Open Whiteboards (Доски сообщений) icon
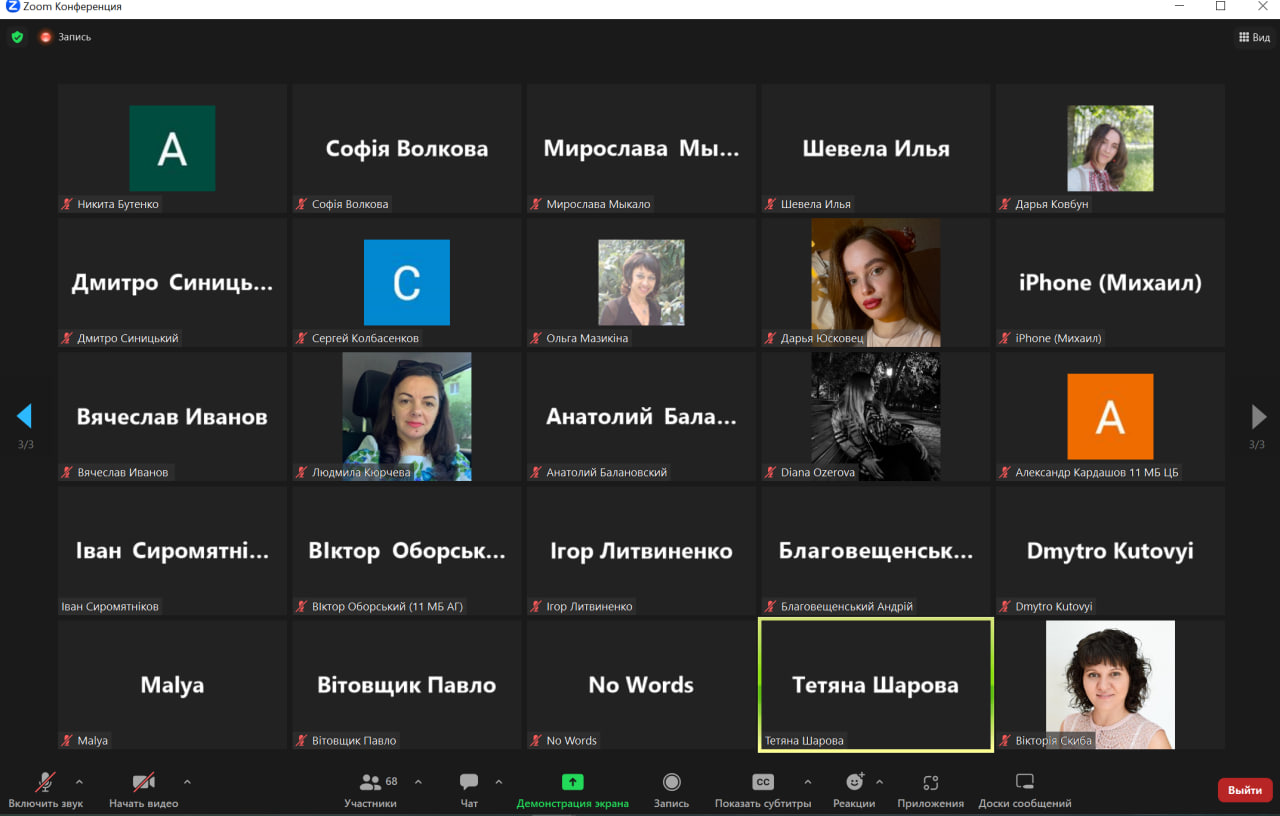Viewport: 1280px width, 816px height. click(x=1024, y=782)
